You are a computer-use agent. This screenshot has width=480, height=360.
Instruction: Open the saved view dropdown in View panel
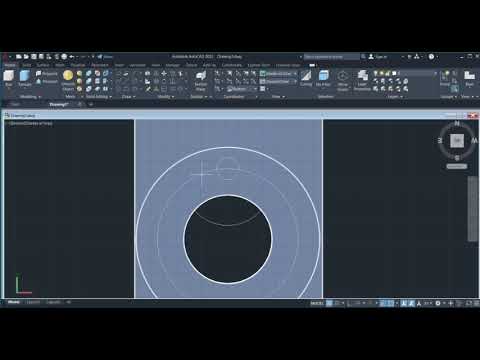click(278, 81)
